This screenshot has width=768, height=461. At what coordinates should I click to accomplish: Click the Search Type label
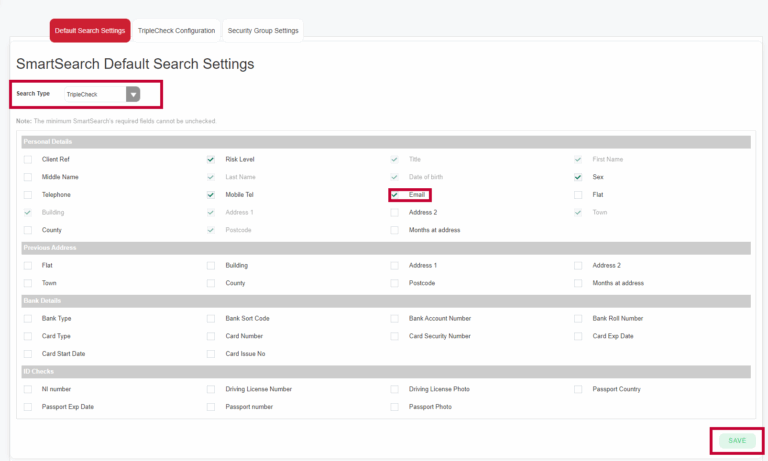33,94
